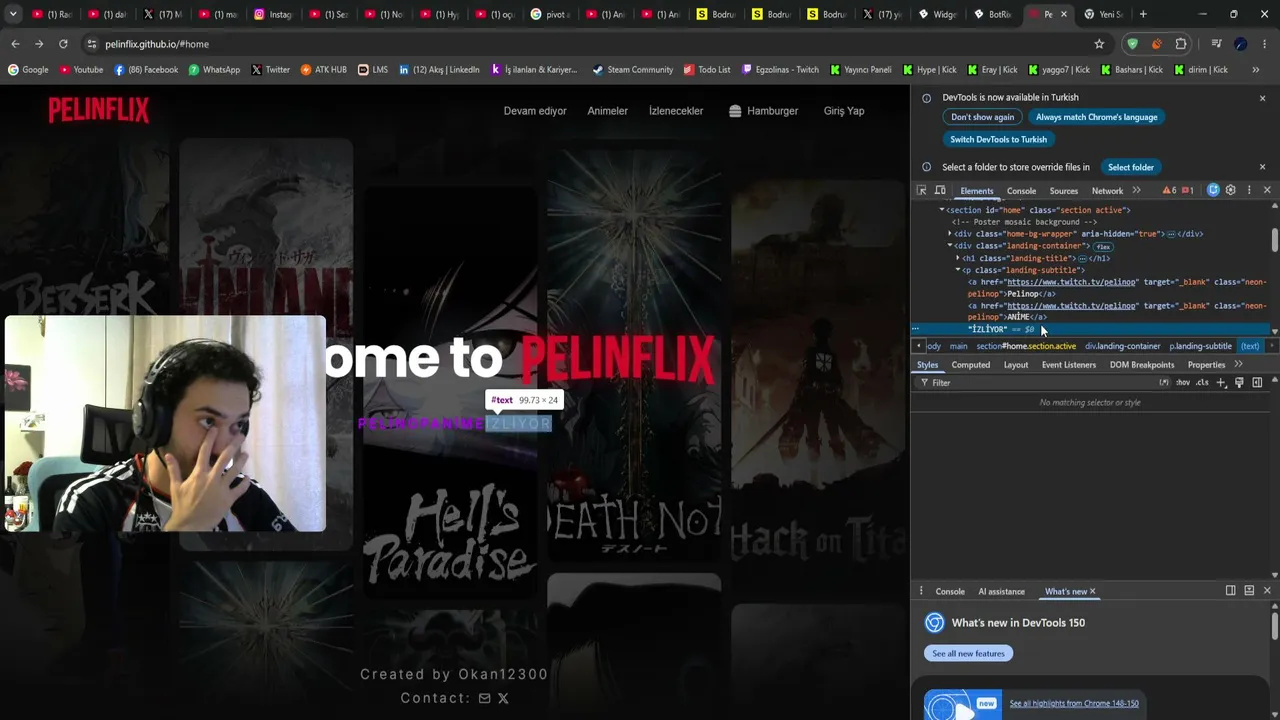Expand the h1 landing-title node
The width and height of the screenshot is (1280, 720).
[958, 258]
